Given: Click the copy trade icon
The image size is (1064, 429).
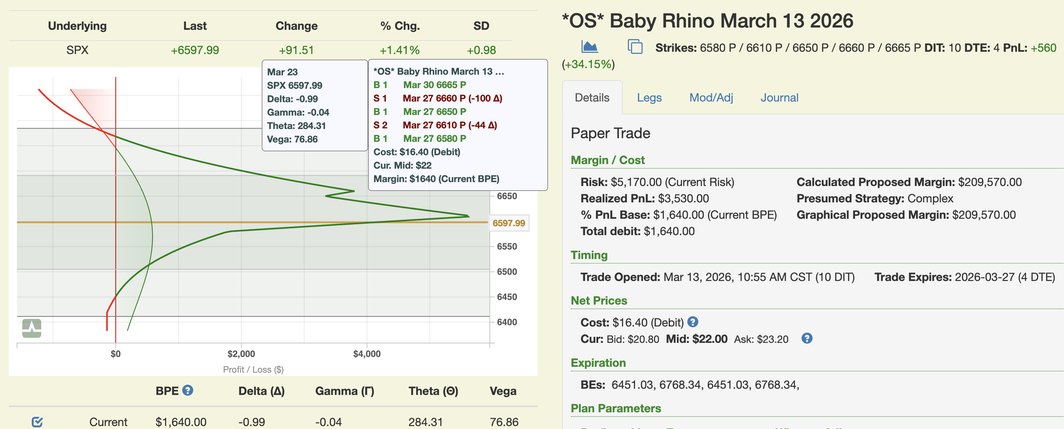Looking at the screenshot, I should point(635,47).
